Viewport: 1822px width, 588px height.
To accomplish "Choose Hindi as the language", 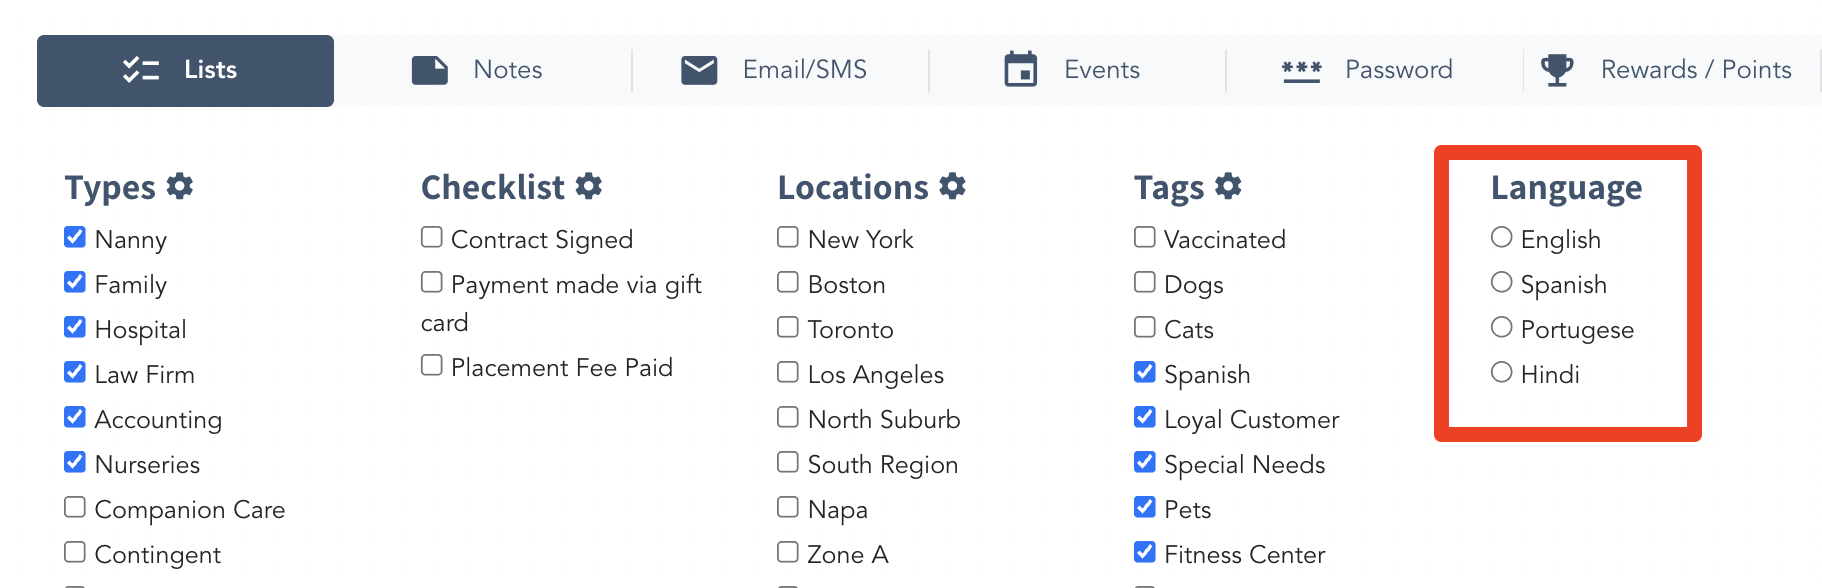I will (x=1501, y=372).
